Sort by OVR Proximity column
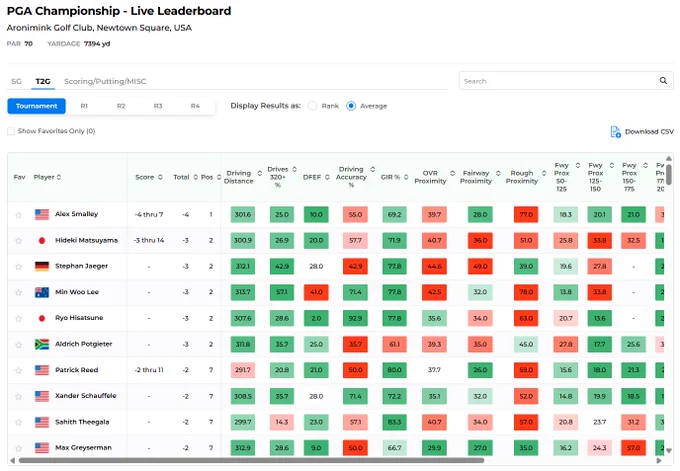 coord(452,173)
